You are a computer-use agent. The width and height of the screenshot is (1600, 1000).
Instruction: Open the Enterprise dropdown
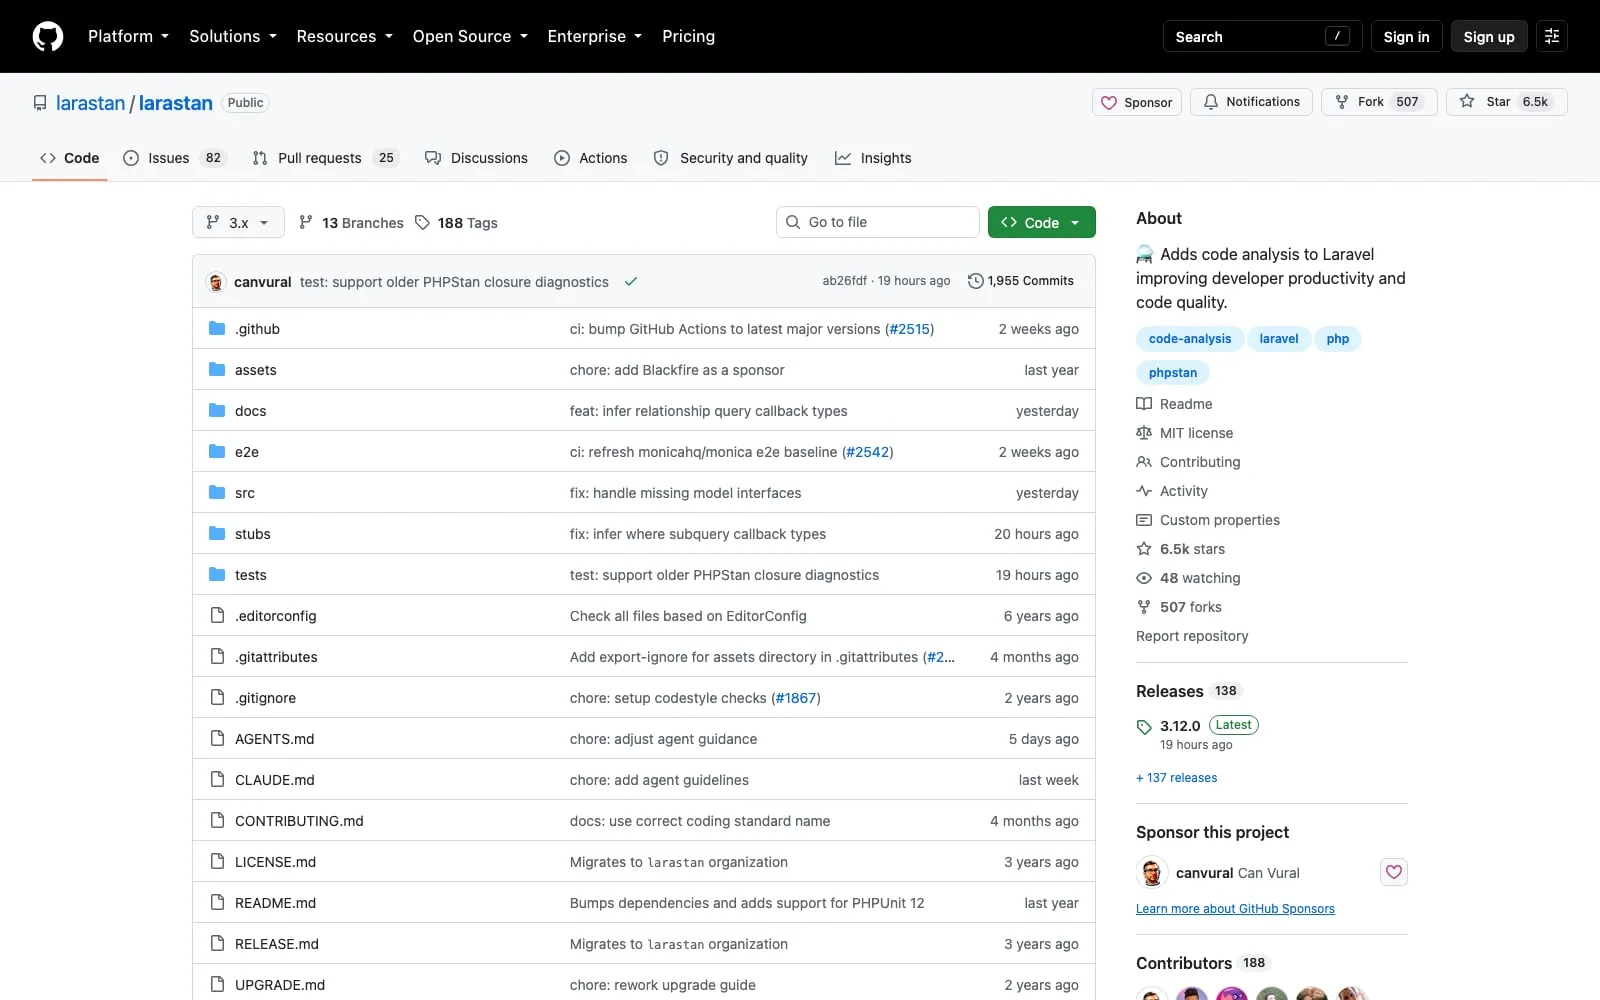(x=595, y=36)
